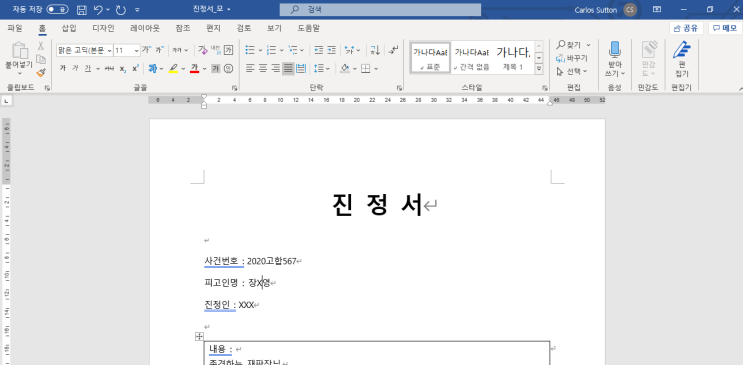Click the Dictate (받아쓰기) button
This screenshot has width=743, height=365.
coord(615,59)
